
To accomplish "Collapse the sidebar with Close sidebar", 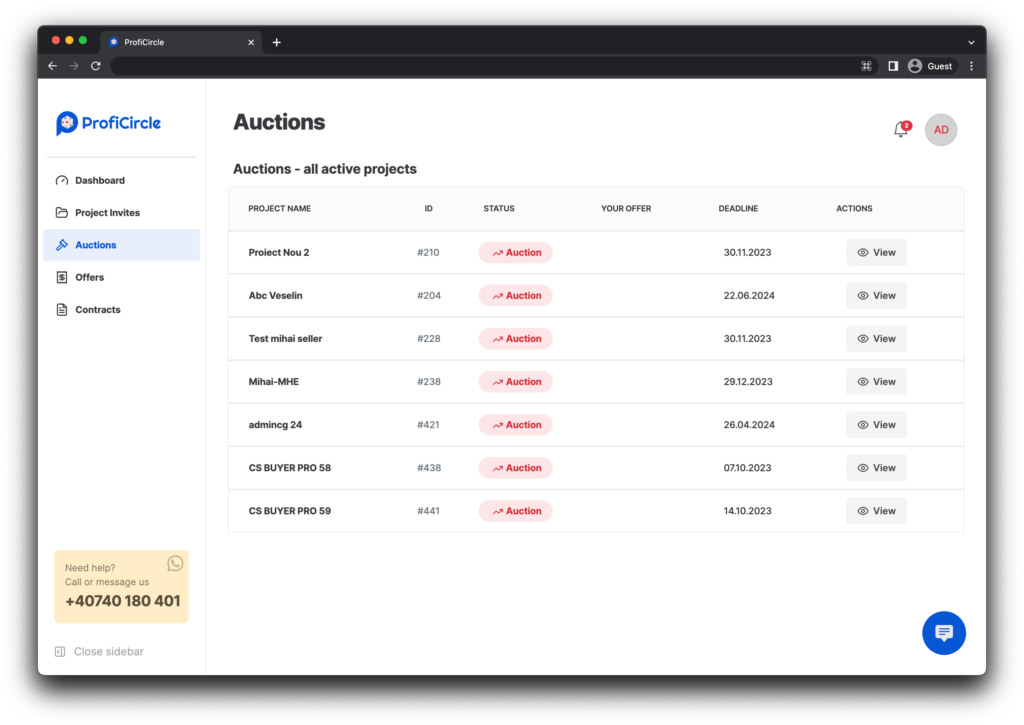I will tap(100, 651).
